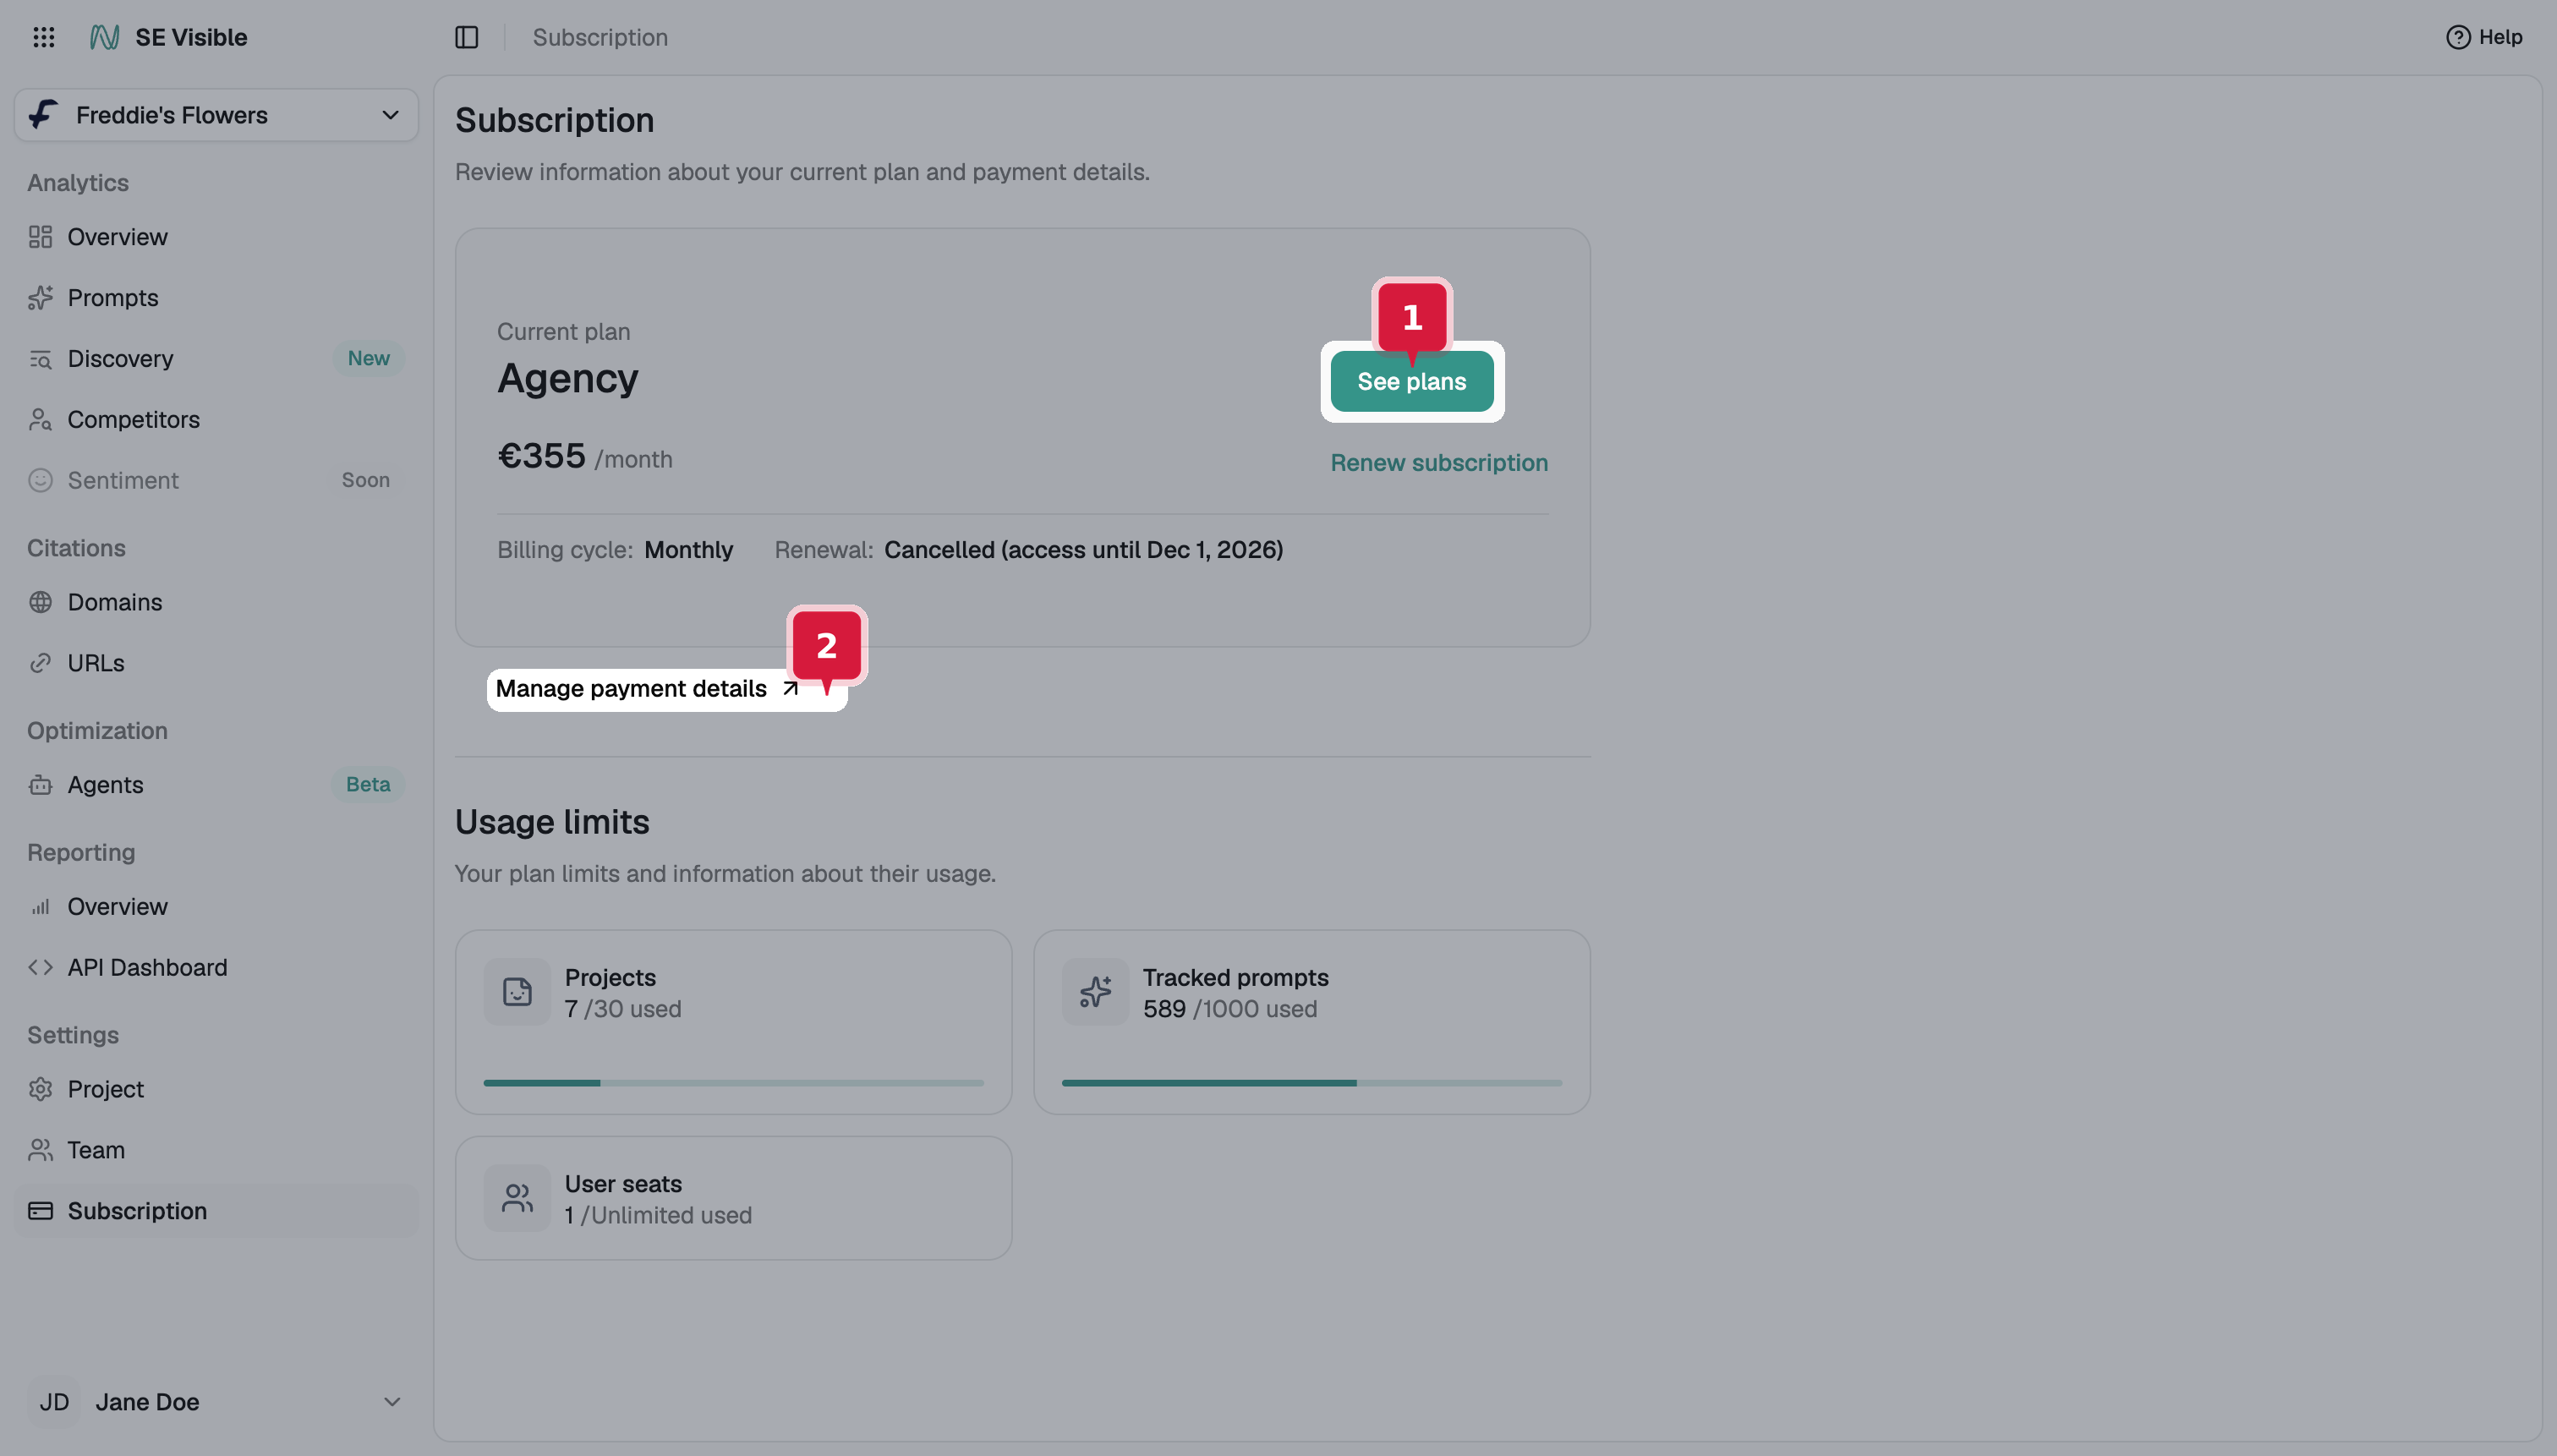Click "Cancelled (access until Dec 1, 2026)" text
This screenshot has height=1456, width=2557.
(1083, 550)
